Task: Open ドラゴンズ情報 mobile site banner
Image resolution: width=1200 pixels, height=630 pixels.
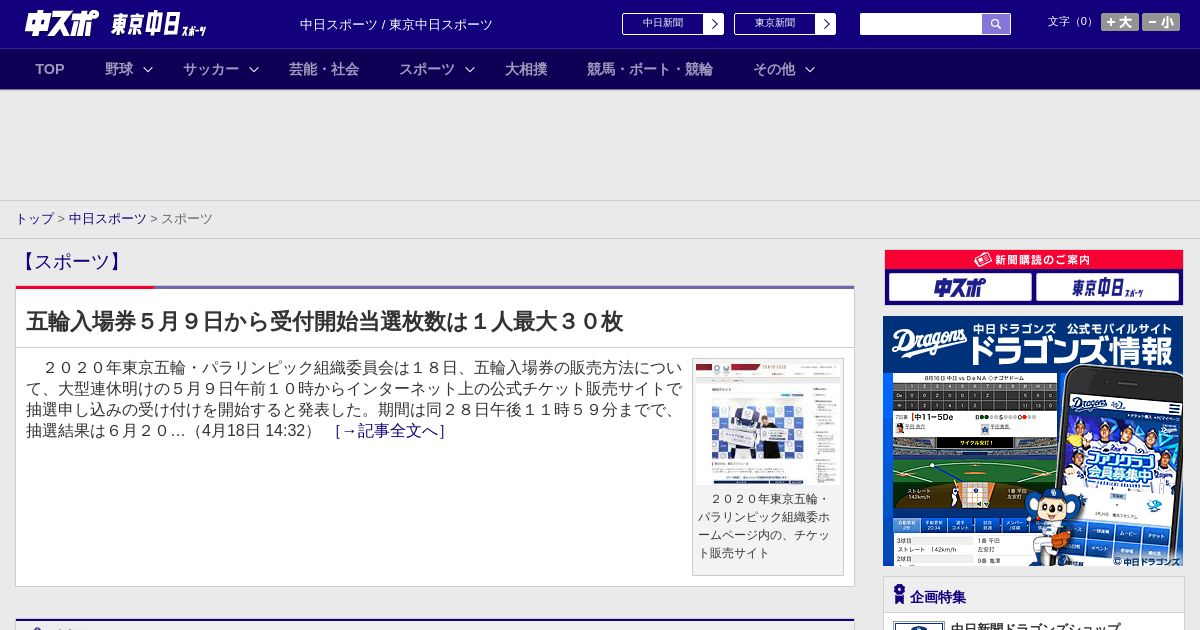Action: point(1033,441)
